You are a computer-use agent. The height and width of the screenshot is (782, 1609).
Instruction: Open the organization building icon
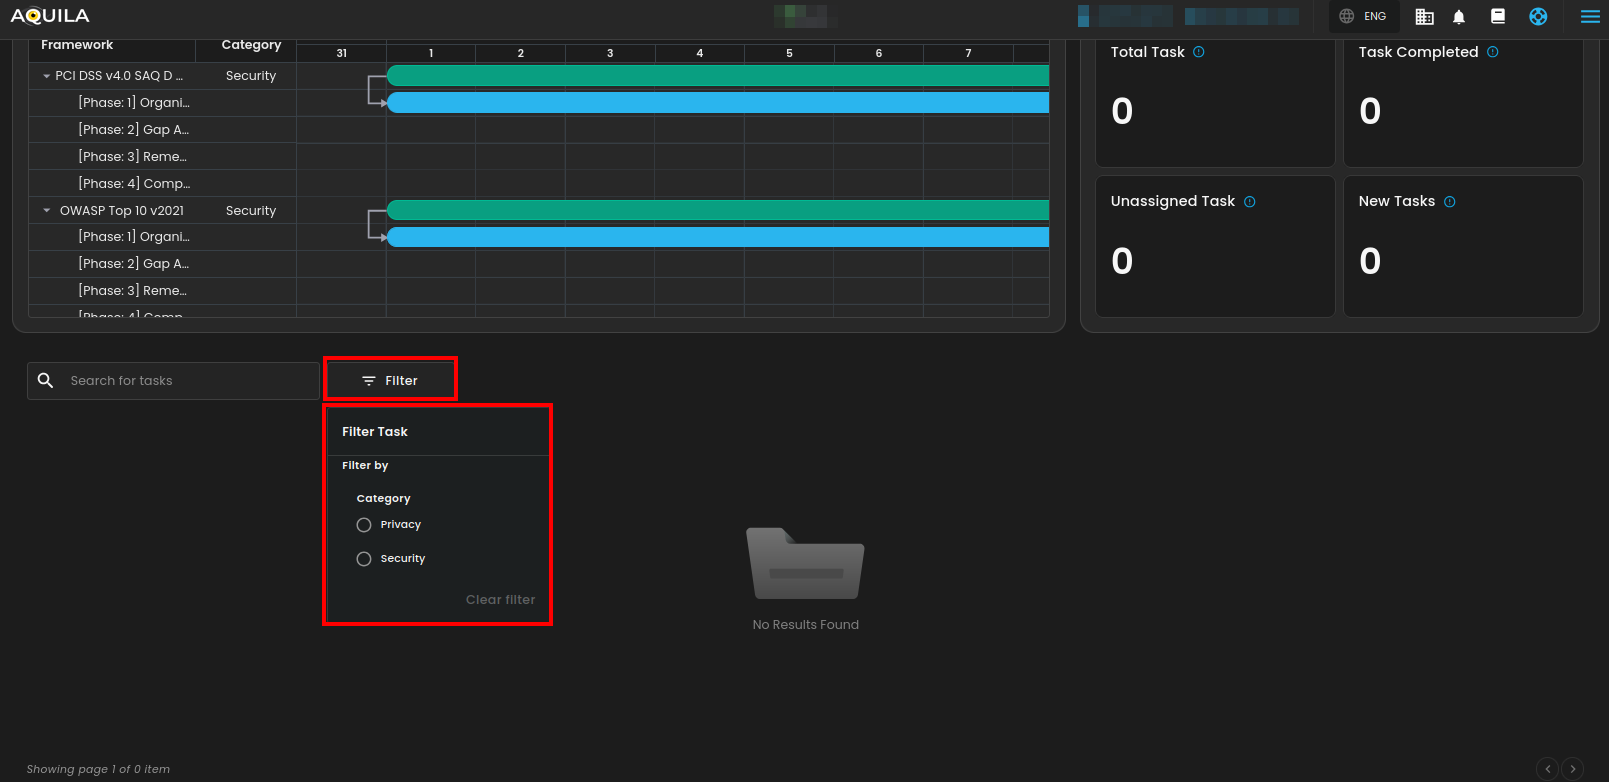[1424, 16]
